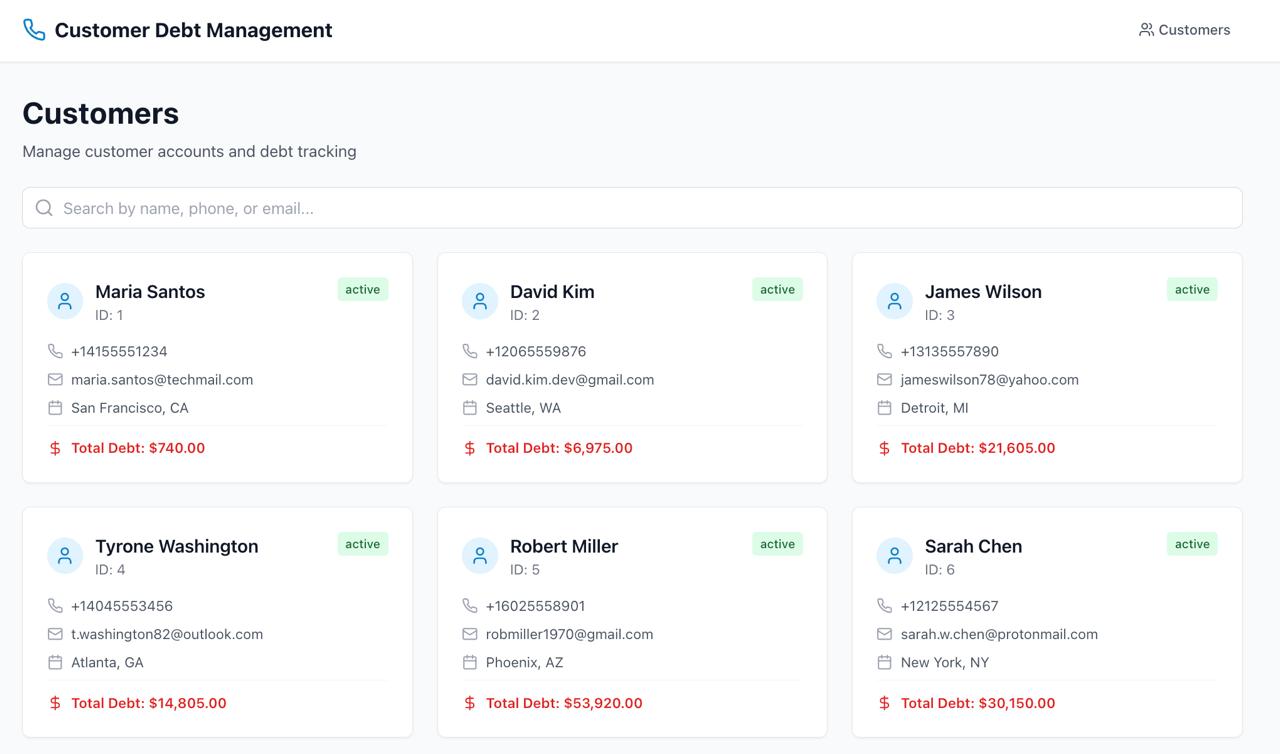Click dollar icon beside Total Debt: $30,150.00
Viewport: 1280px width, 754px height.
pos(884,703)
